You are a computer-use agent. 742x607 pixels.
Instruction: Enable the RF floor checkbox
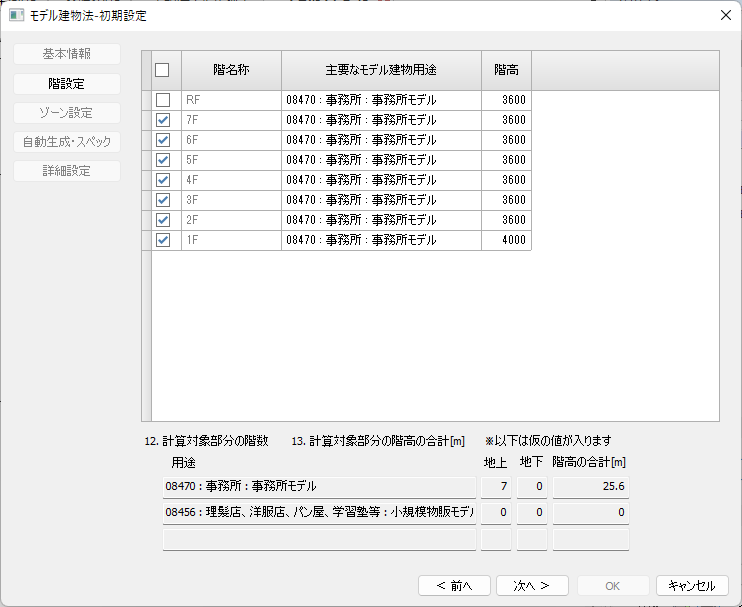point(163,100)
